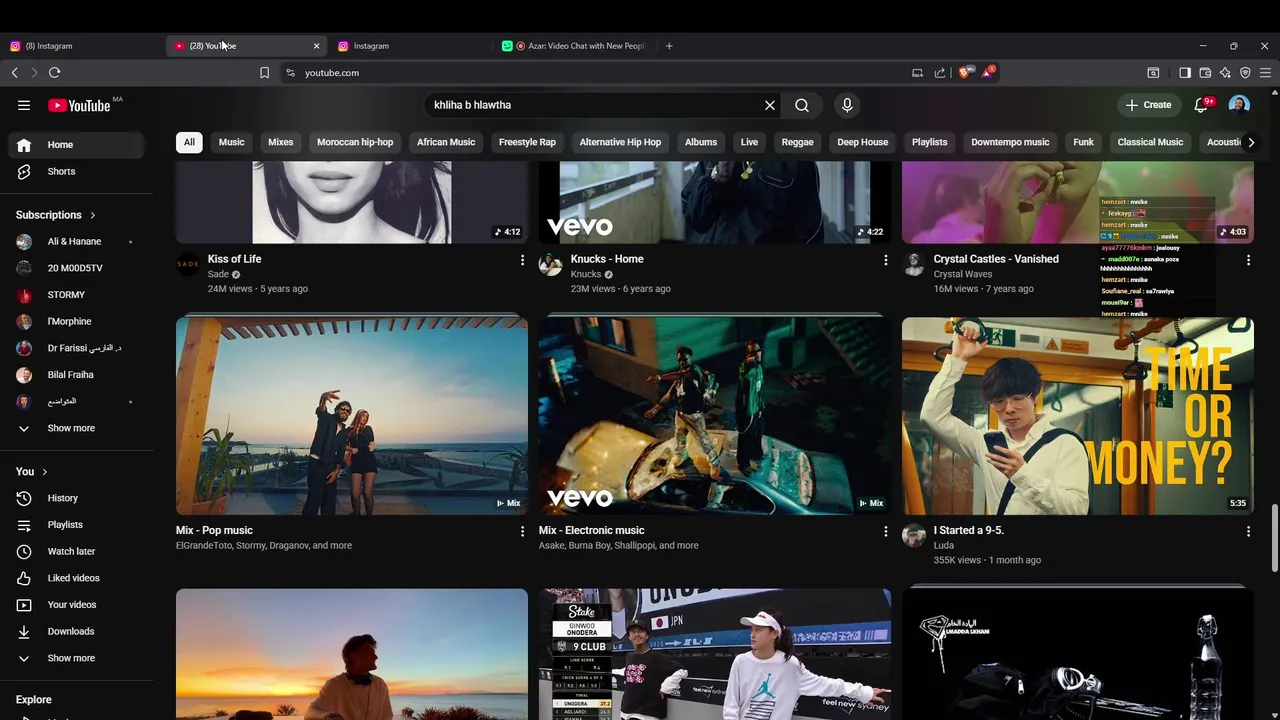Open Kiss of Life video title
This screenshot has height=720, width=1280.
(234, 259)
